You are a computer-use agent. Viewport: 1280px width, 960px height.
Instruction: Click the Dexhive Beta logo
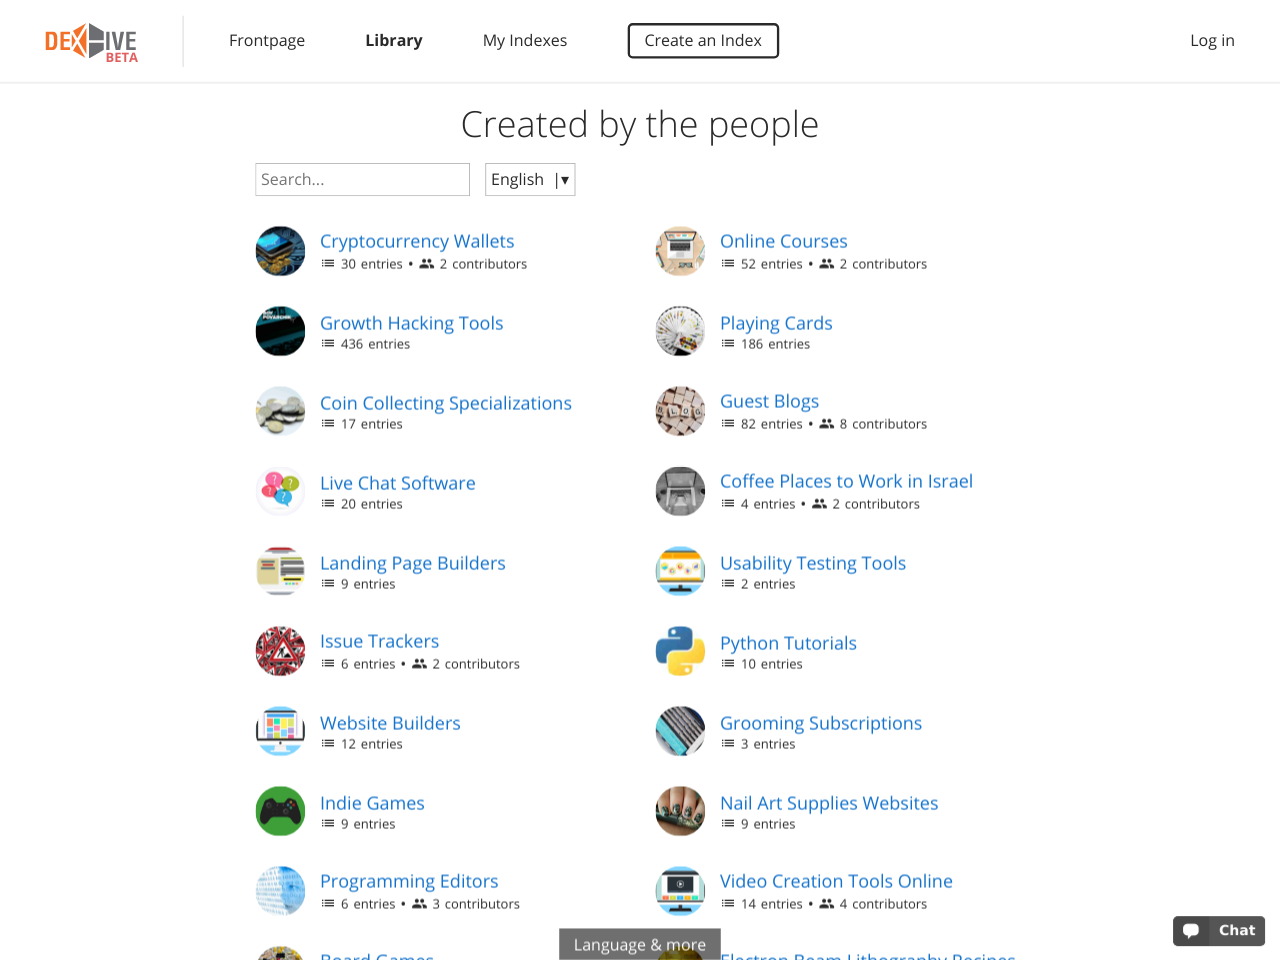point(91,42)
